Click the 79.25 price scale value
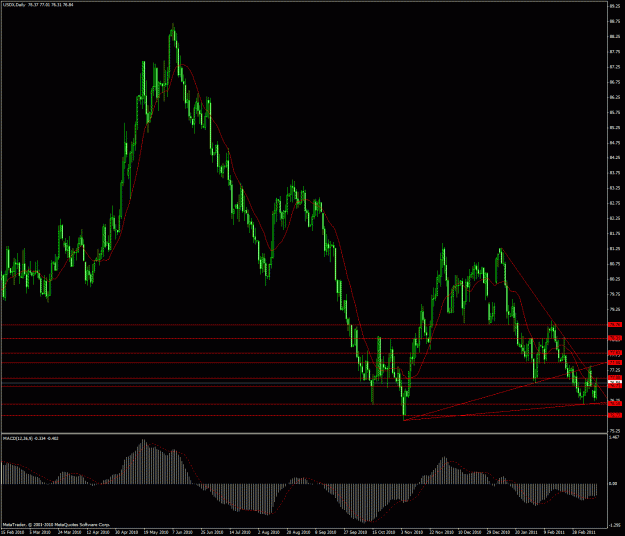 pyautogui.click(x=615, y=309)
